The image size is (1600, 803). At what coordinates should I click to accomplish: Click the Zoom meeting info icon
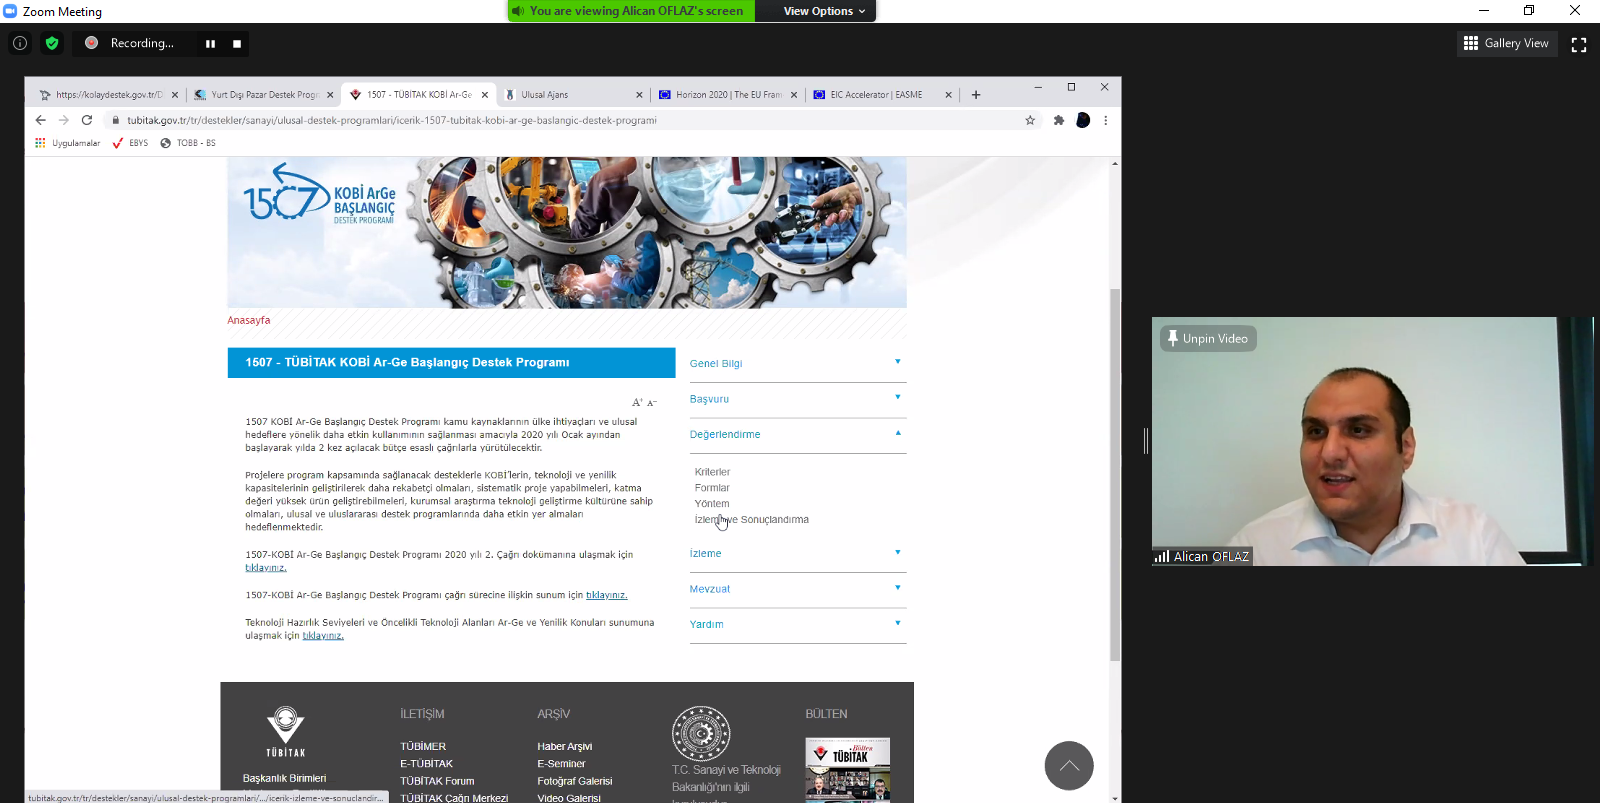click(x=20, y=43)
